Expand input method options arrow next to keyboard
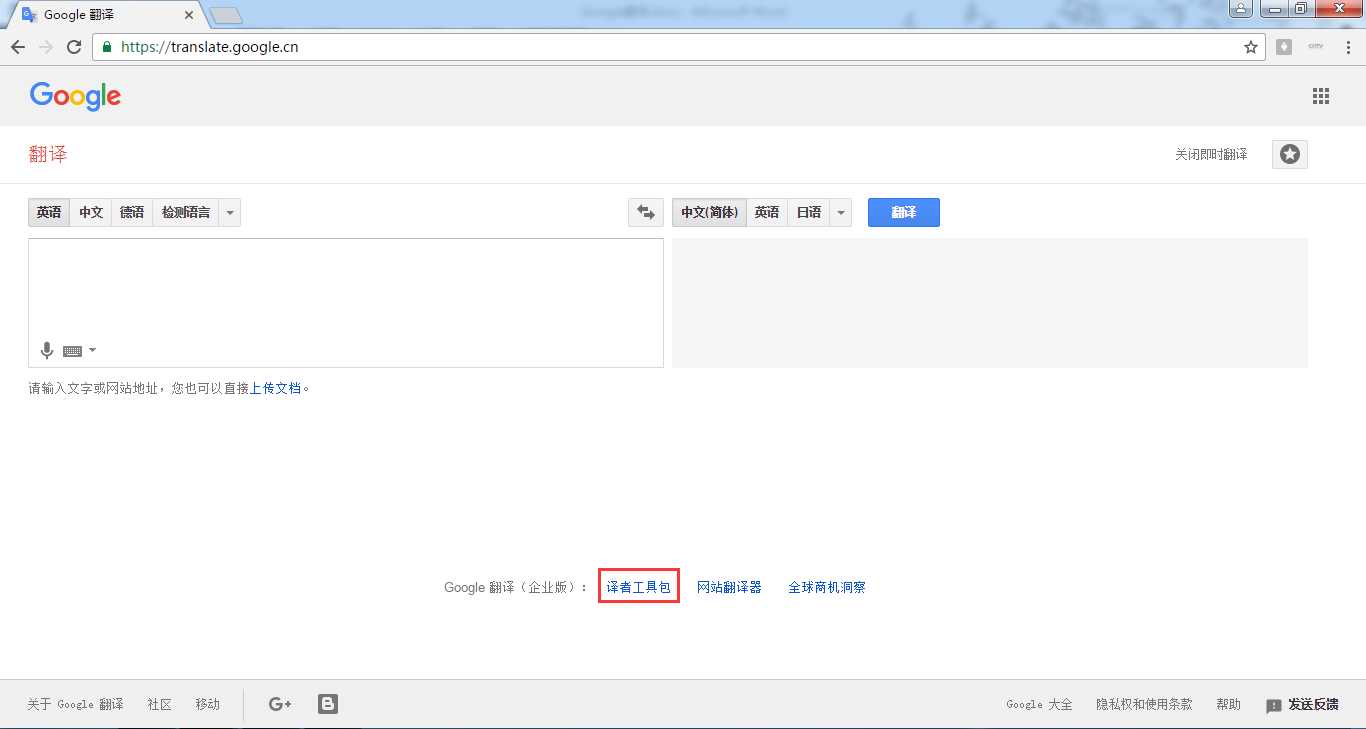This screenshot has height=729, width=1366. pos(93,350)
